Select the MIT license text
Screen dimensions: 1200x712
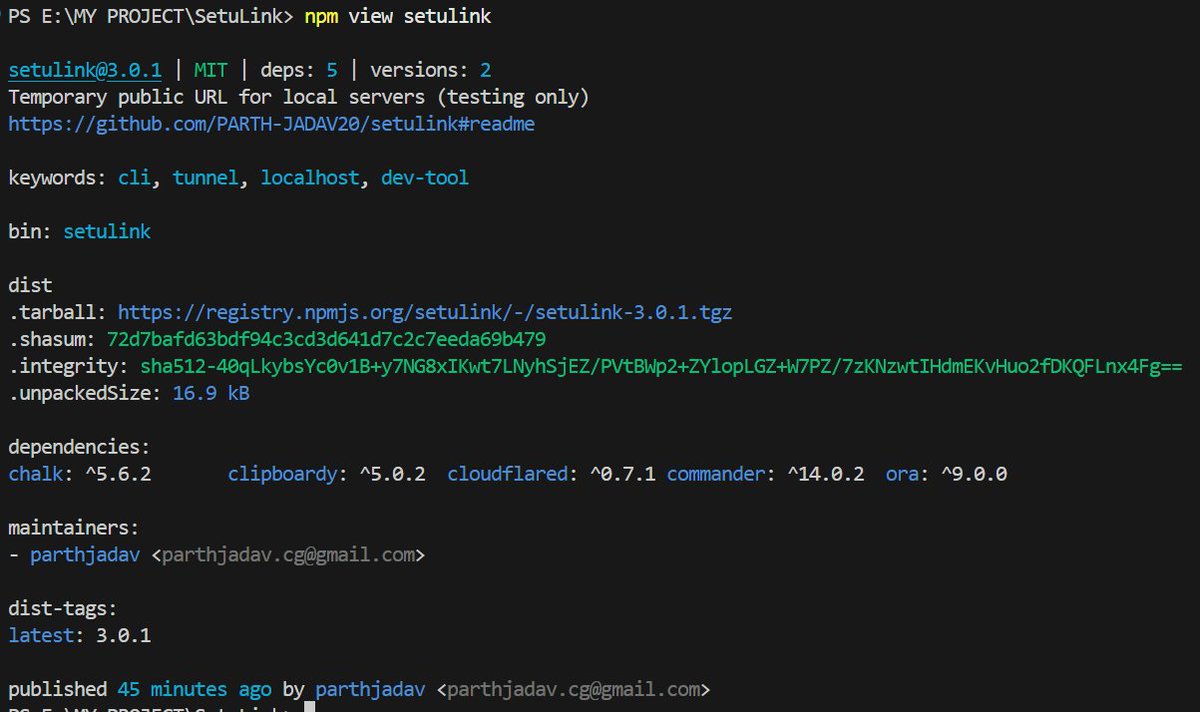tap(211, 70)
